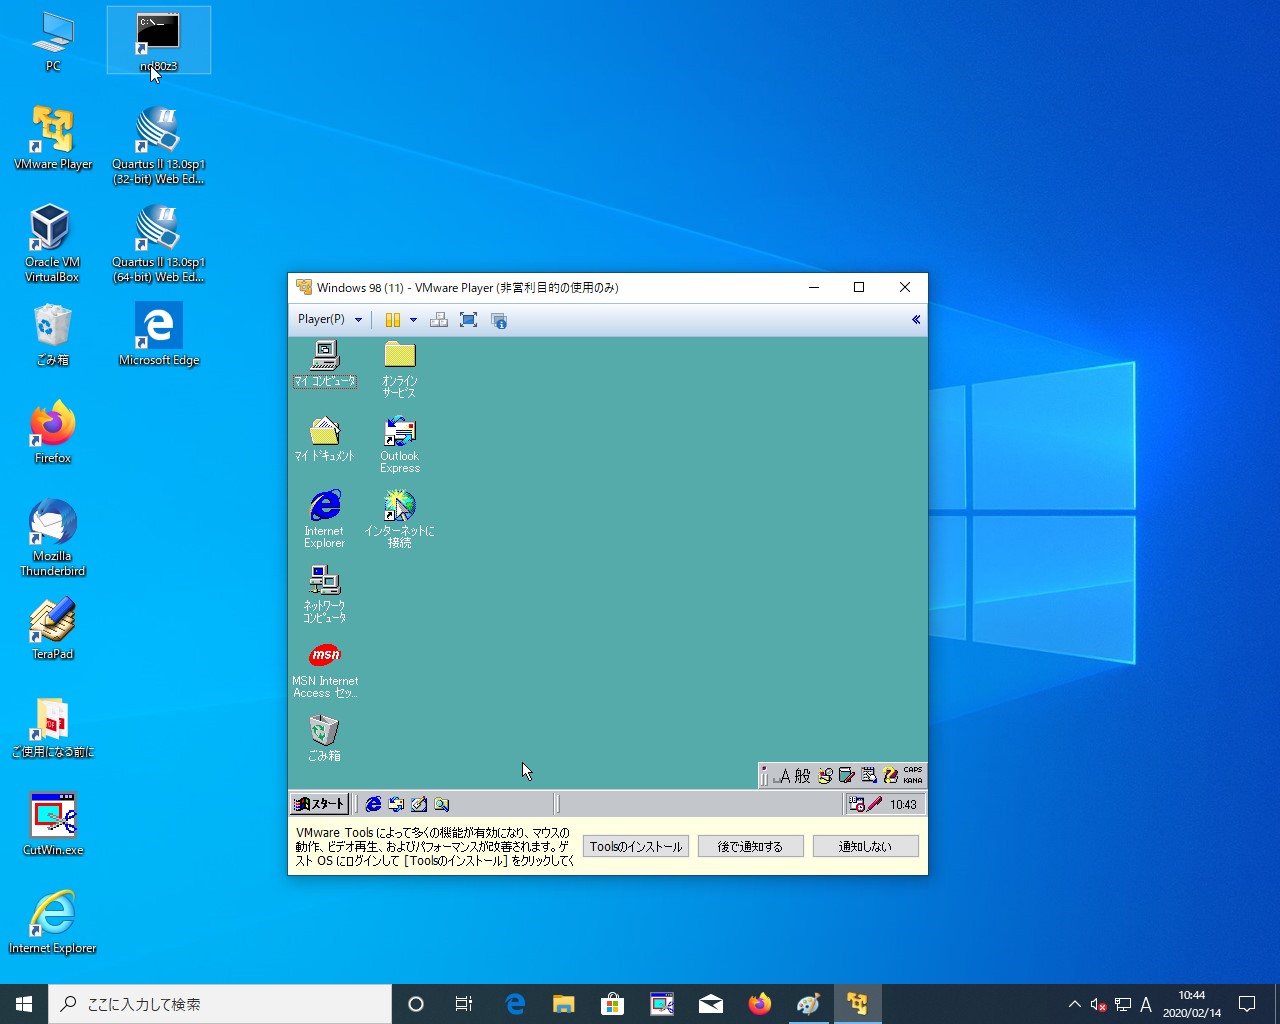Screen dimensions: 1280x1024
Task: Select マイ ドキュメント icon in guest desktop
Action: 324,439
